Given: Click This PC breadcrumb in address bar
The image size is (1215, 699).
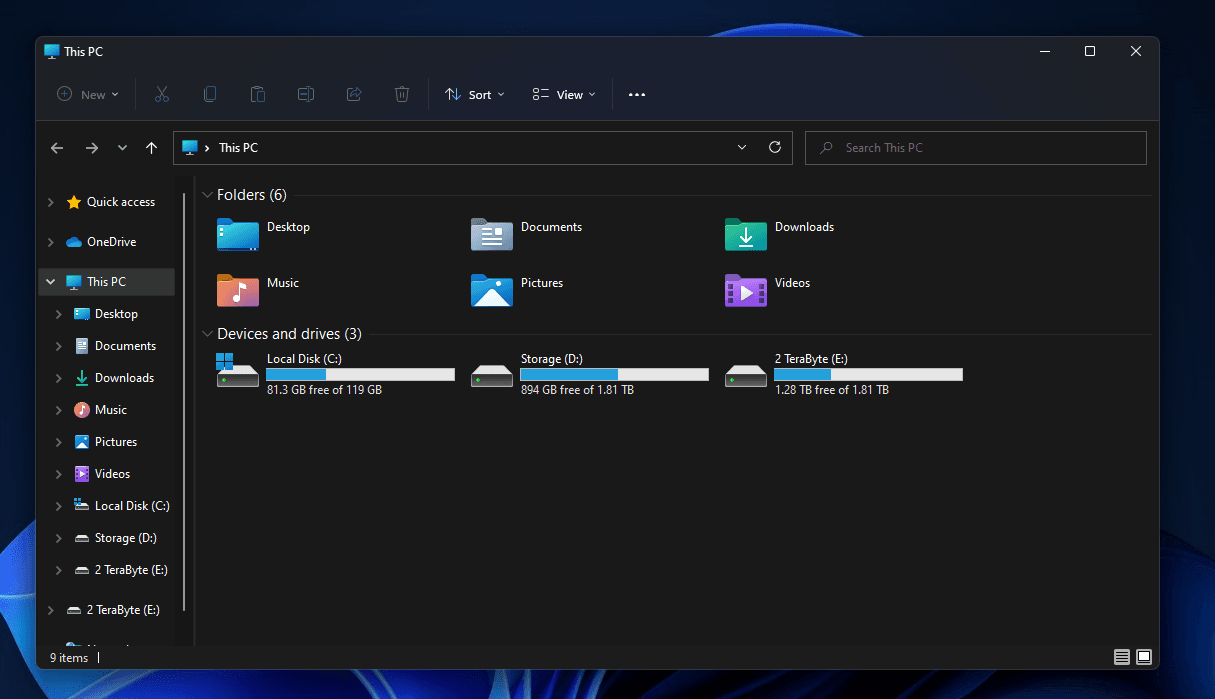Looking at the screenshot, I should click(238, 147).
